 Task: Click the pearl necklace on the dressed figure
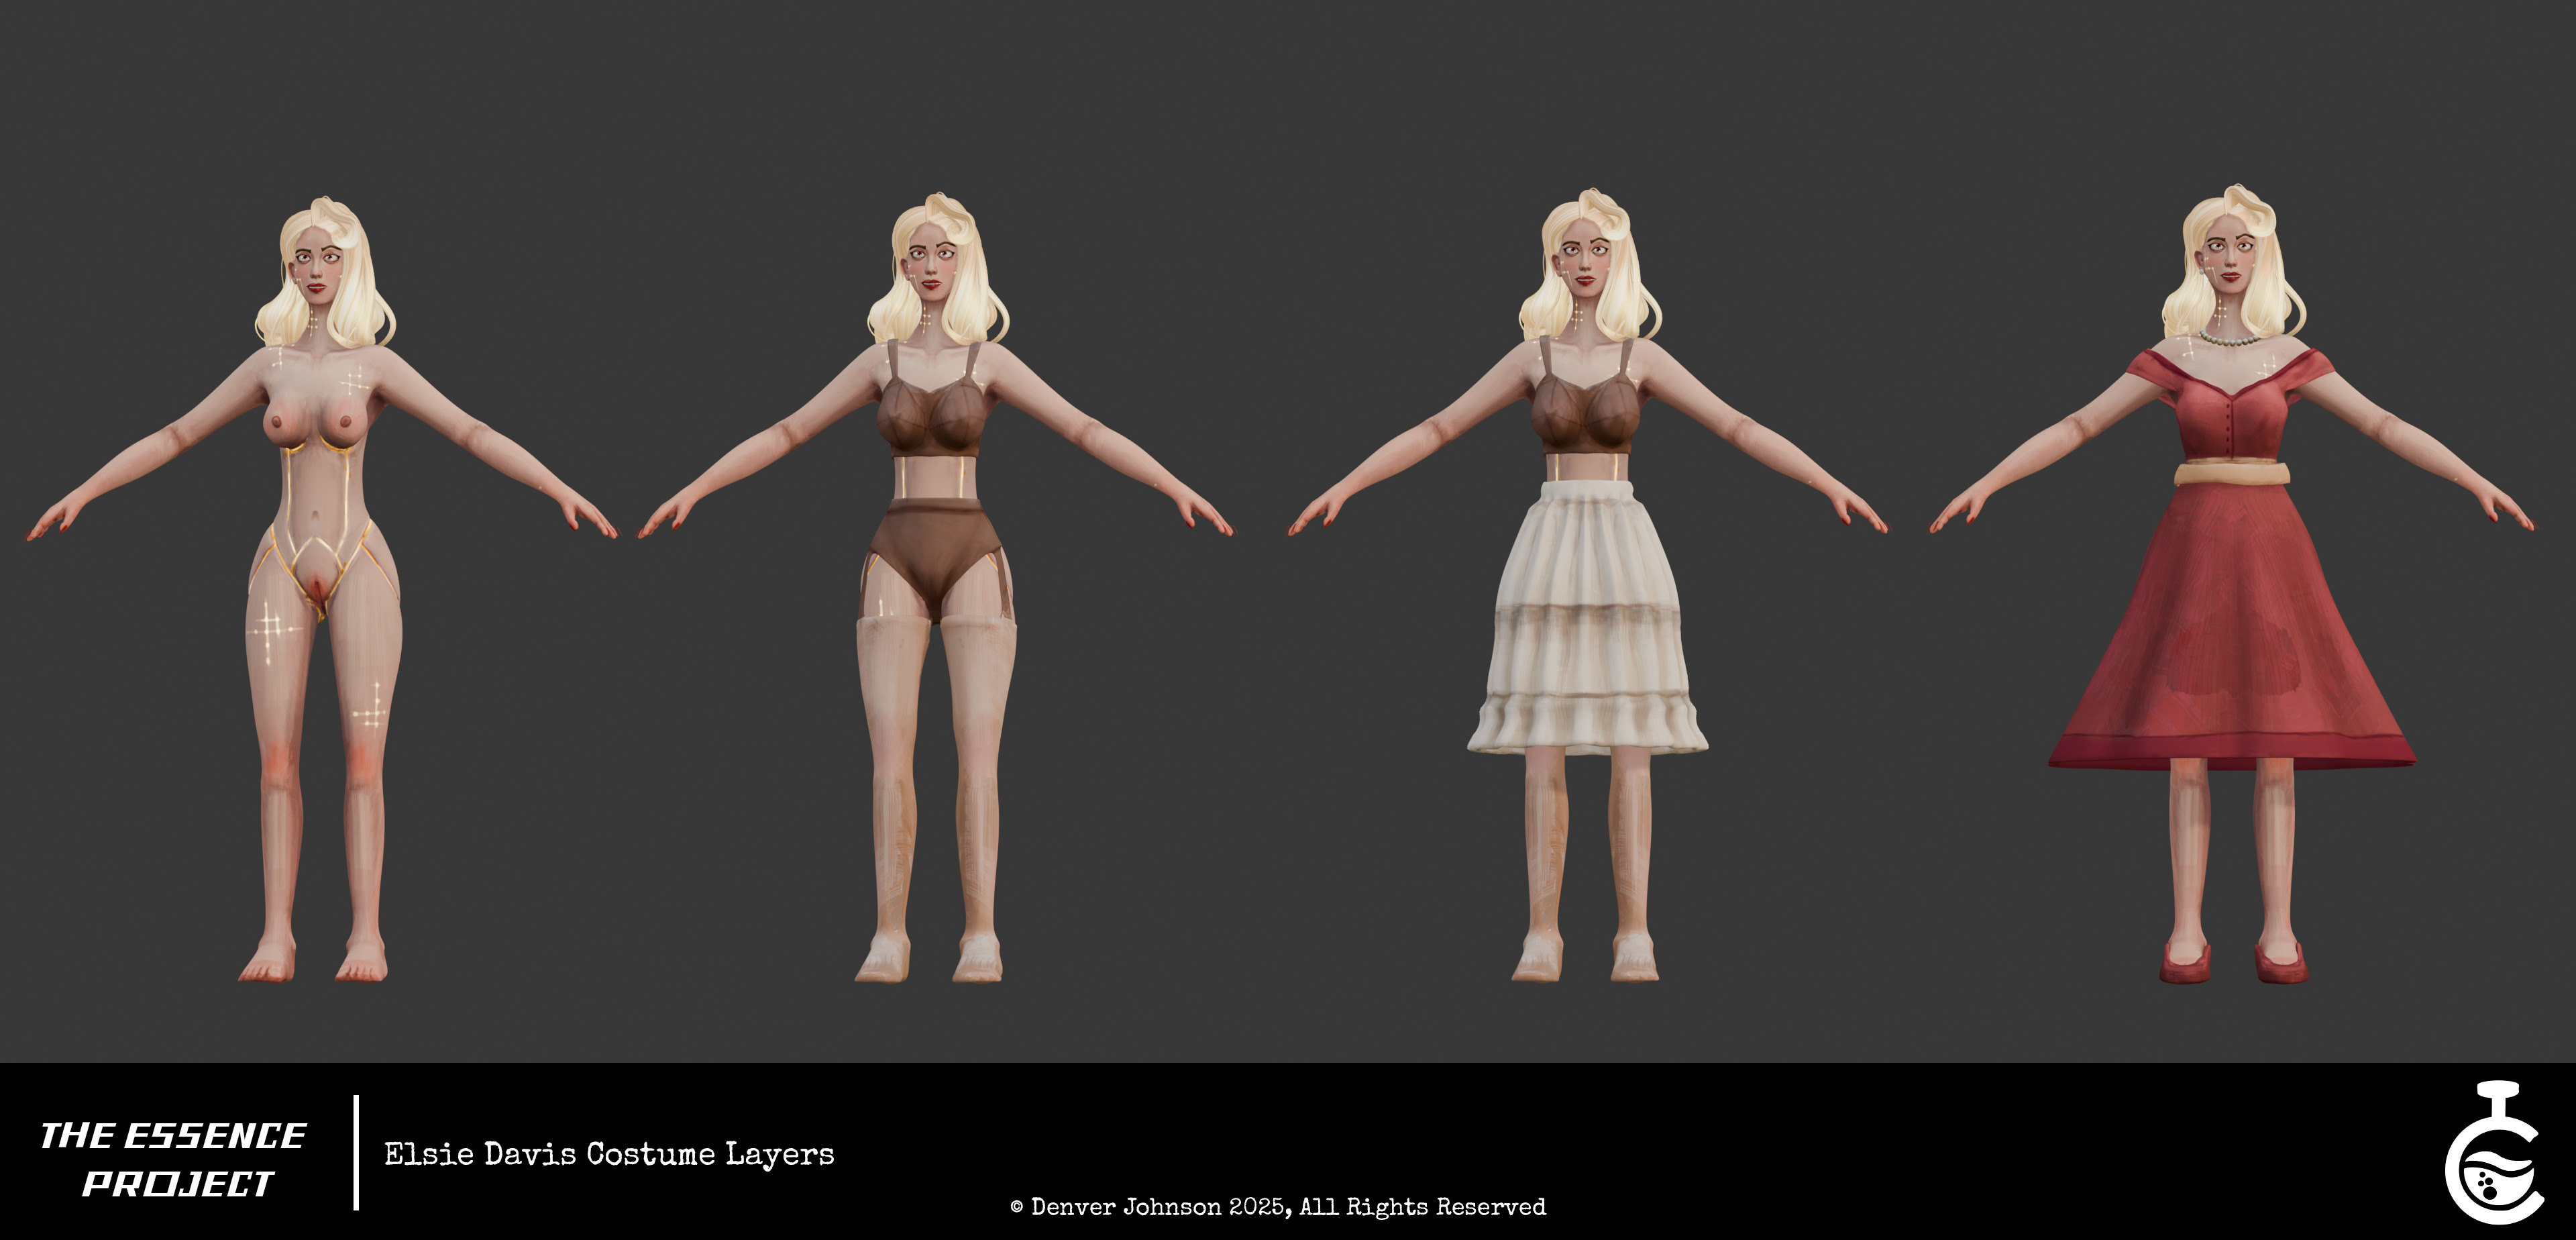tap(2229, 340)
